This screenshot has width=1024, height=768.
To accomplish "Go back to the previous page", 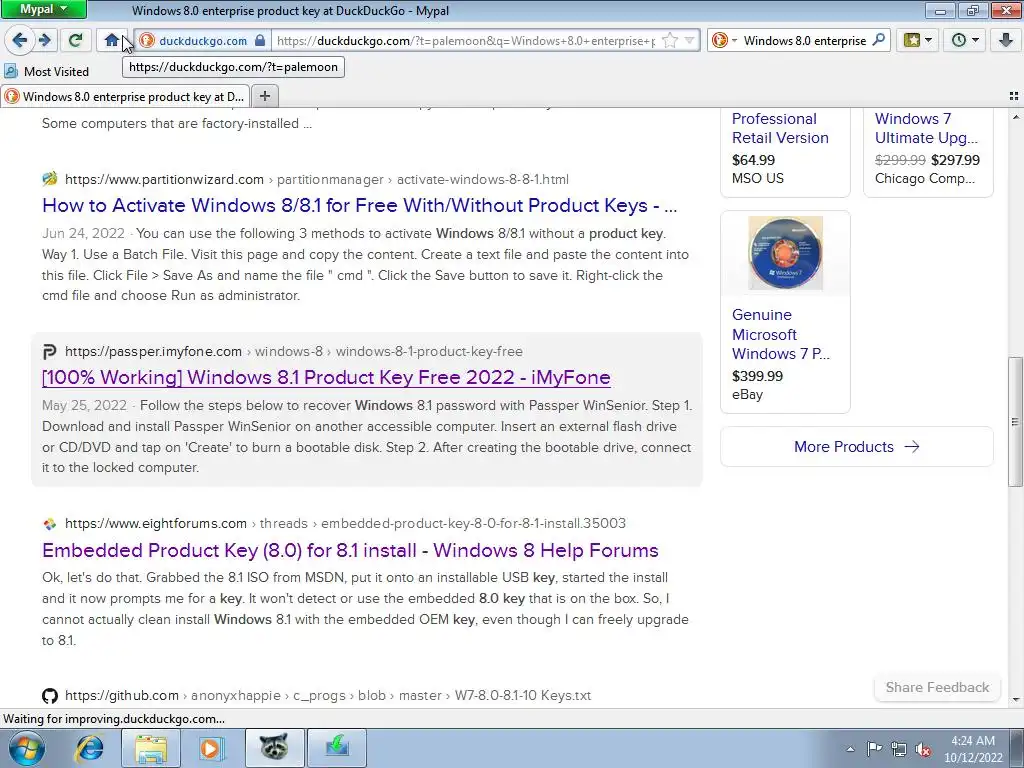I will click(x=19, y=40).
